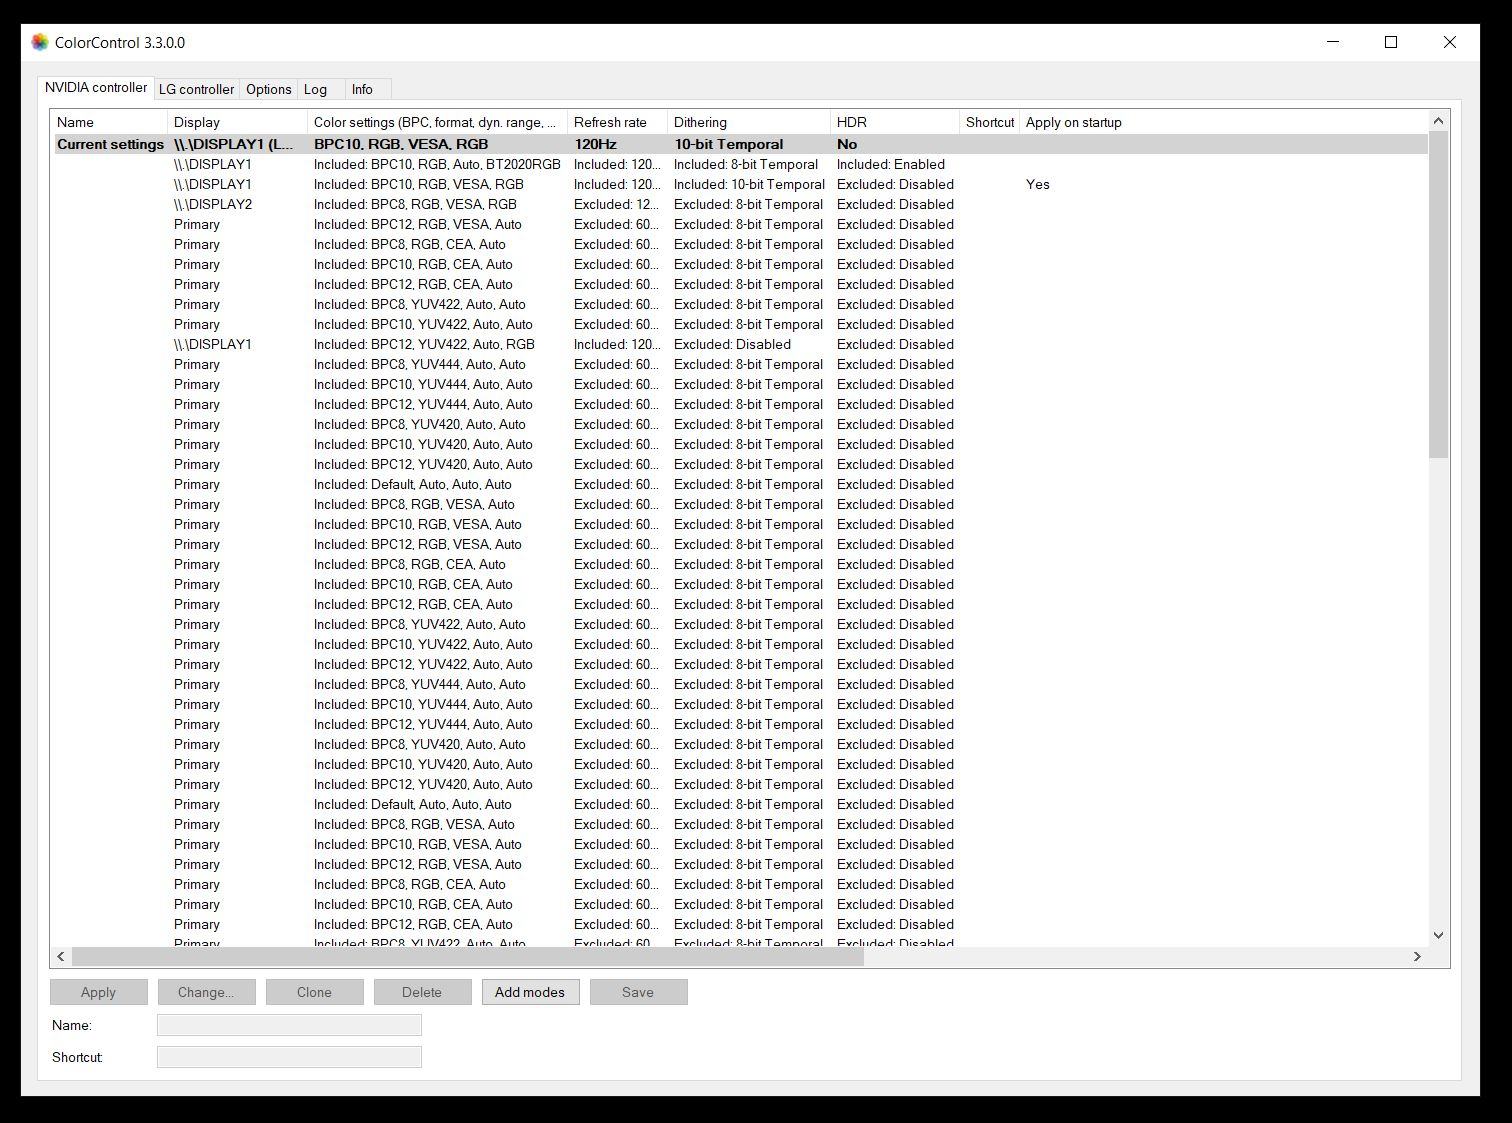Screen dimensions: 1512x1123
Task: Click the horizontal scroll right arrow
Action: (x=1417, y=956)
